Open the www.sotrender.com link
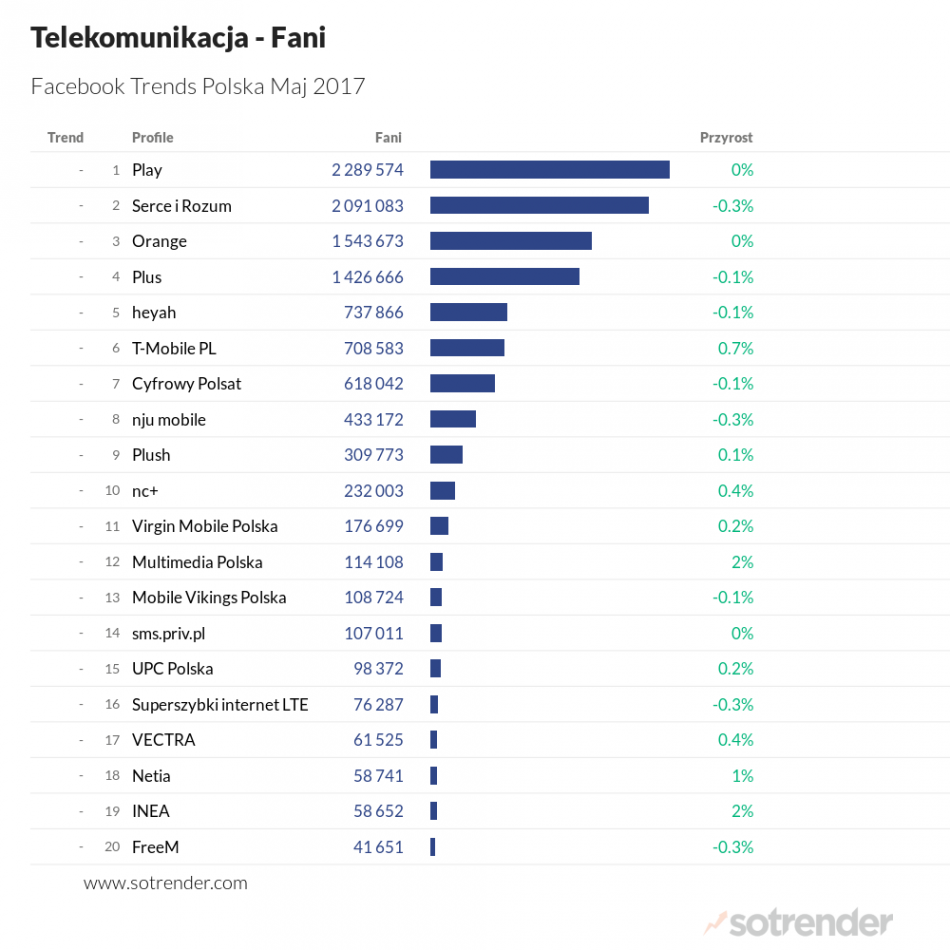The image size is (950, 950). [x=165, y=883]
